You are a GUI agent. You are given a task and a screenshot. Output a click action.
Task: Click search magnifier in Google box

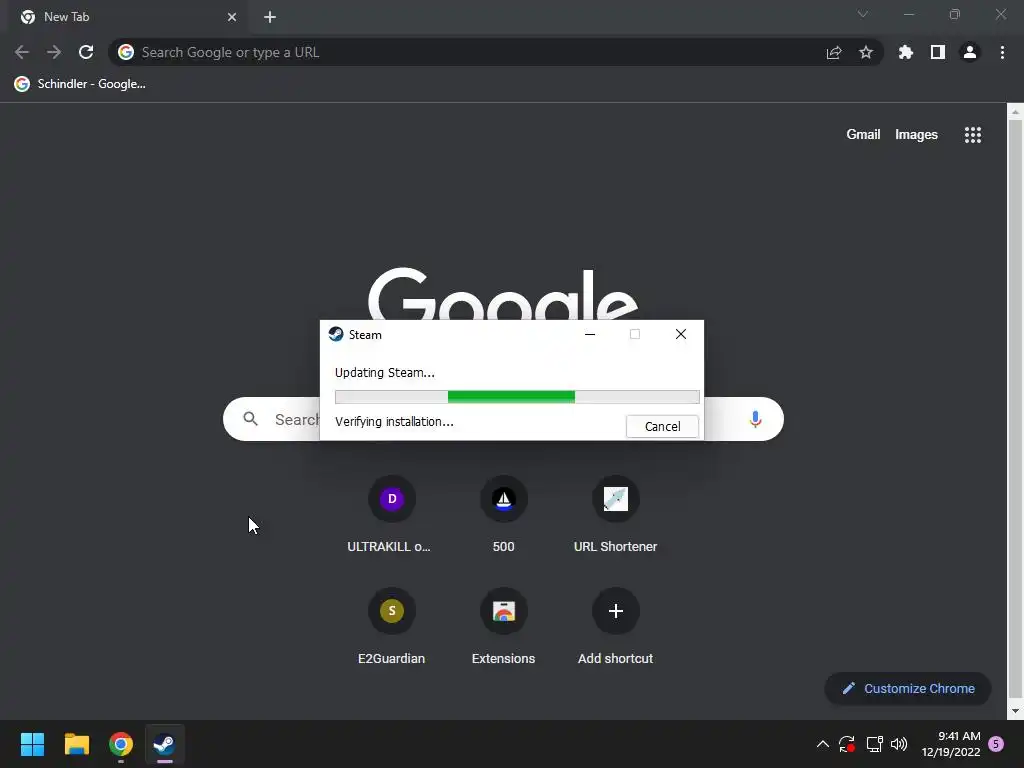pos(251,419)
